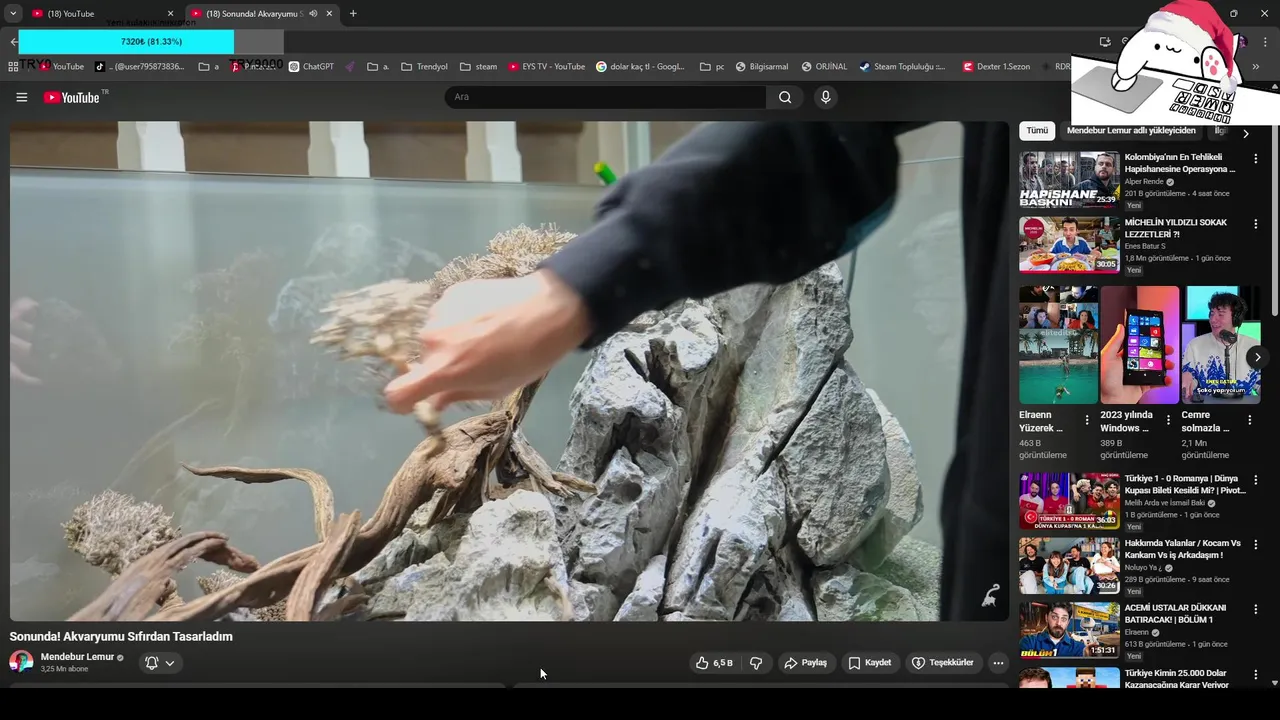Click the aquarium video player
The height and width of the screenshot is (720, 1280).
tap(509, 371)
